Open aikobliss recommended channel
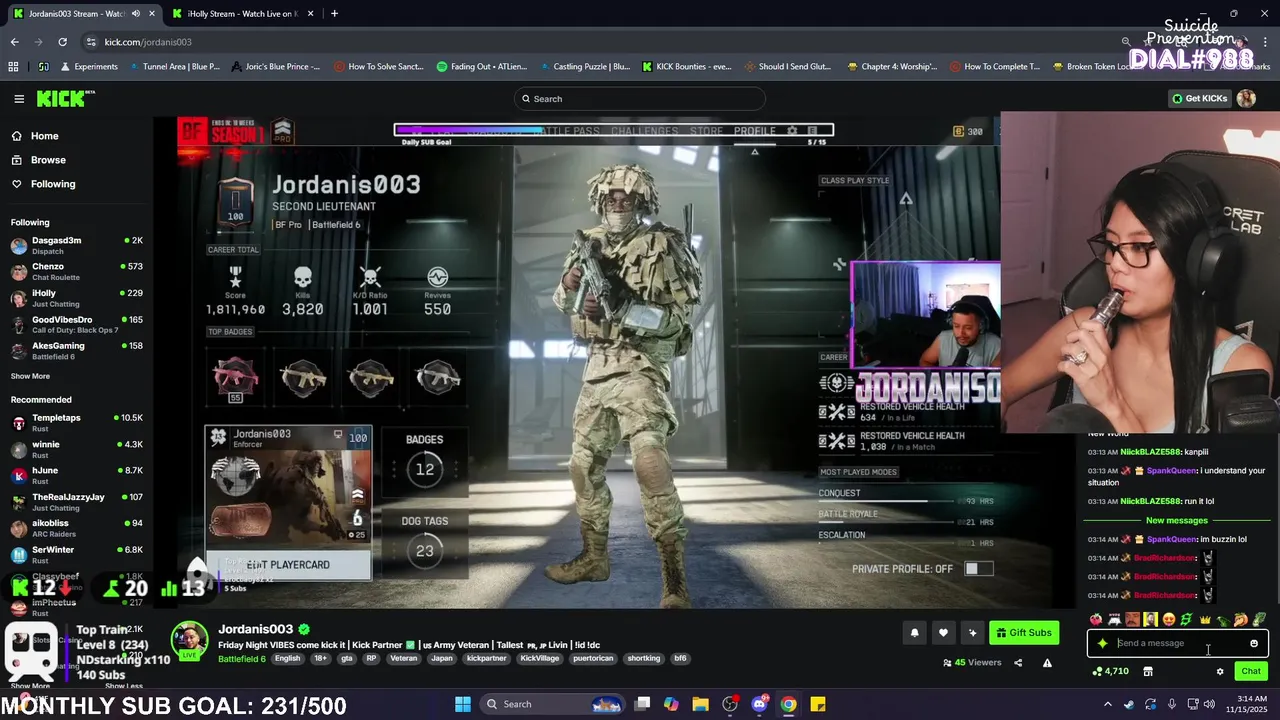This screenshot has width=1280, height=720. [x=76, y=528]
